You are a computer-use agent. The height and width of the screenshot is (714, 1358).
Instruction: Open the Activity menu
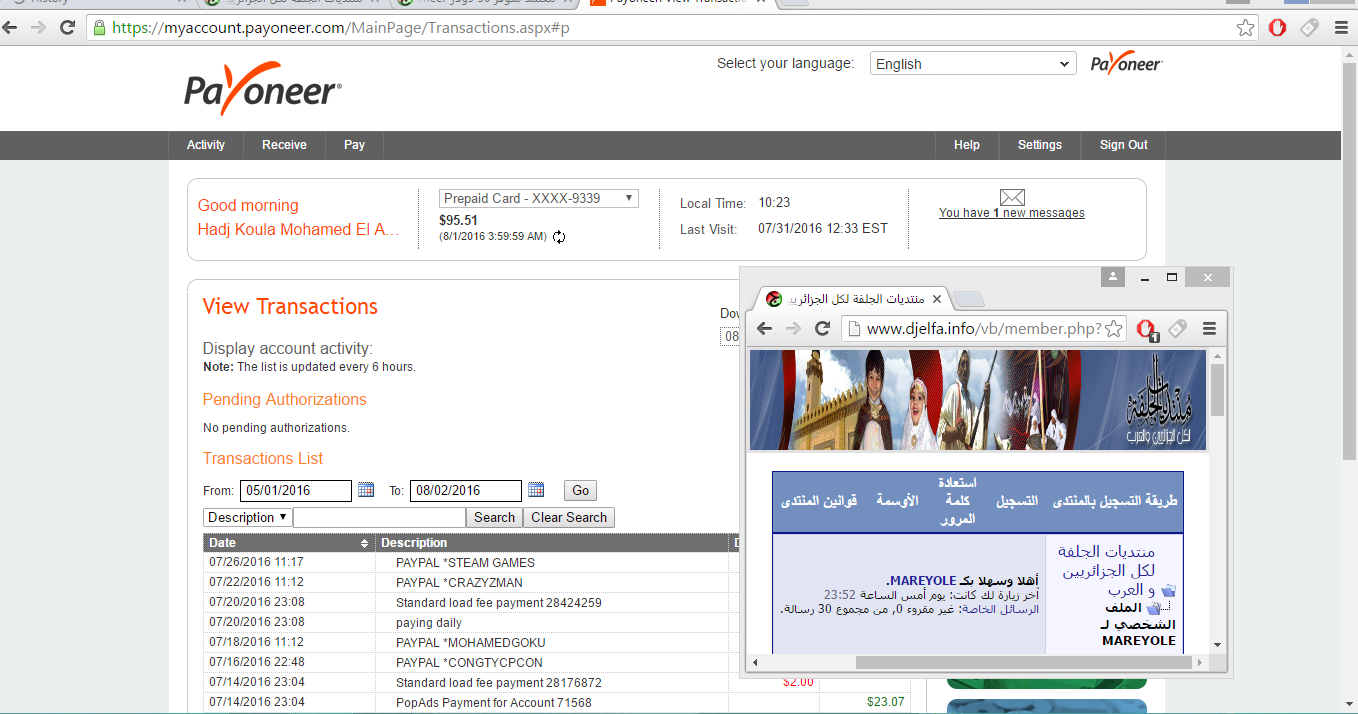[x=206, y=145]
